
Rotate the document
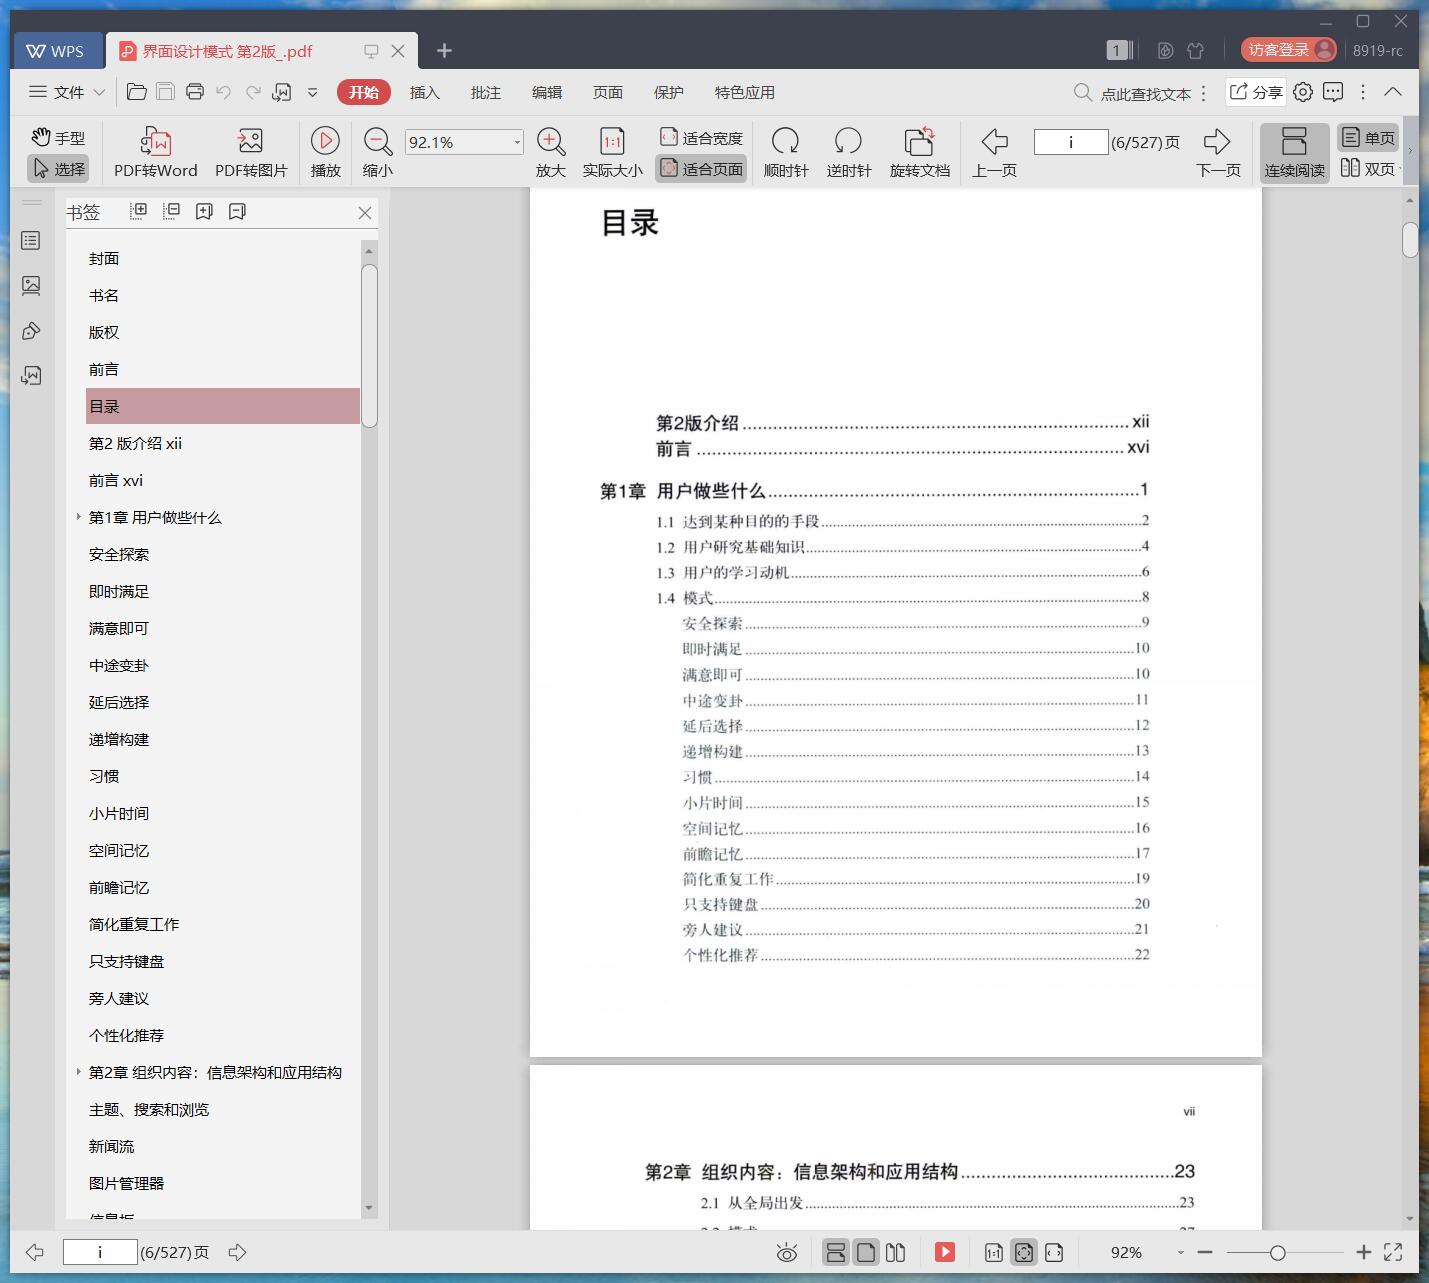(920, 153)
